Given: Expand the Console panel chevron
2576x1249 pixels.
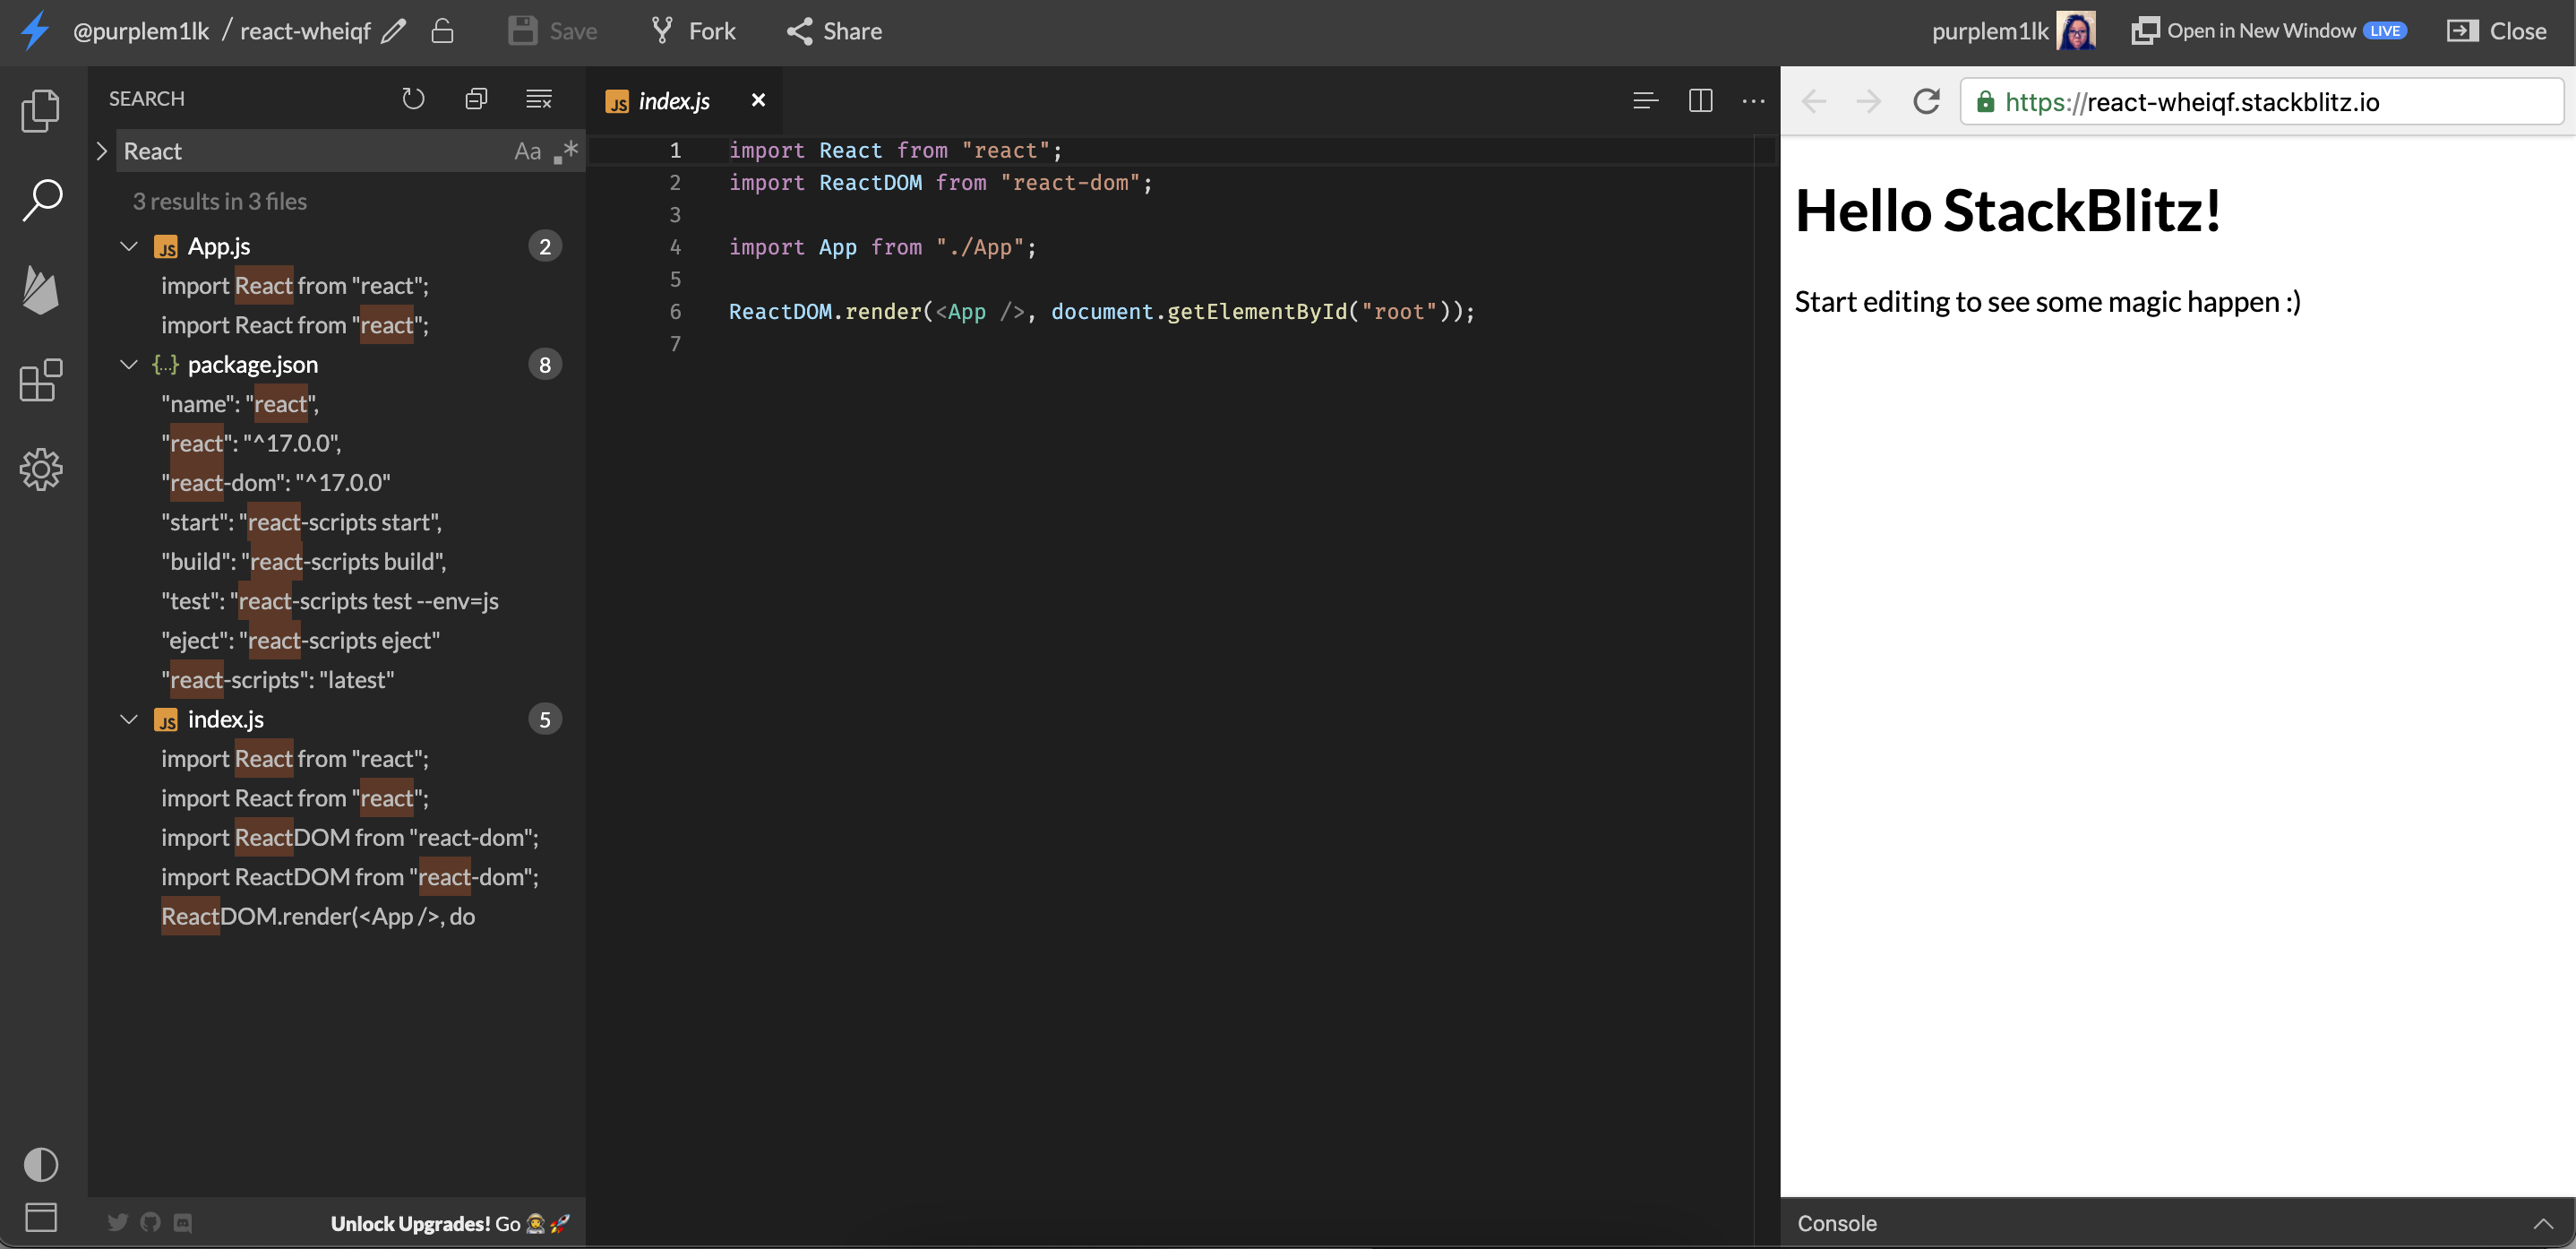Looking at the screenshot, I should click(x=2543, y=1223).
